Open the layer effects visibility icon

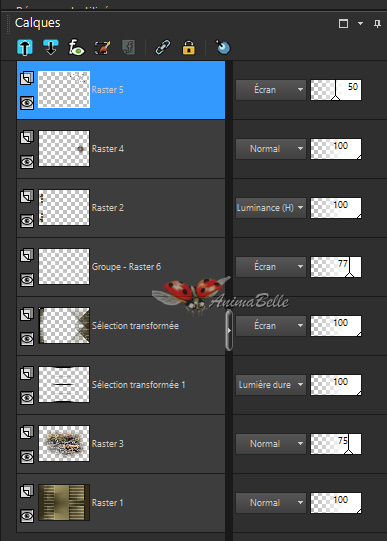click(x=76, y=47)
